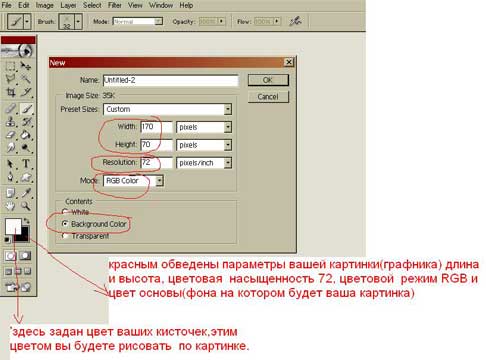Open the Layer menu

click(68, 5)
